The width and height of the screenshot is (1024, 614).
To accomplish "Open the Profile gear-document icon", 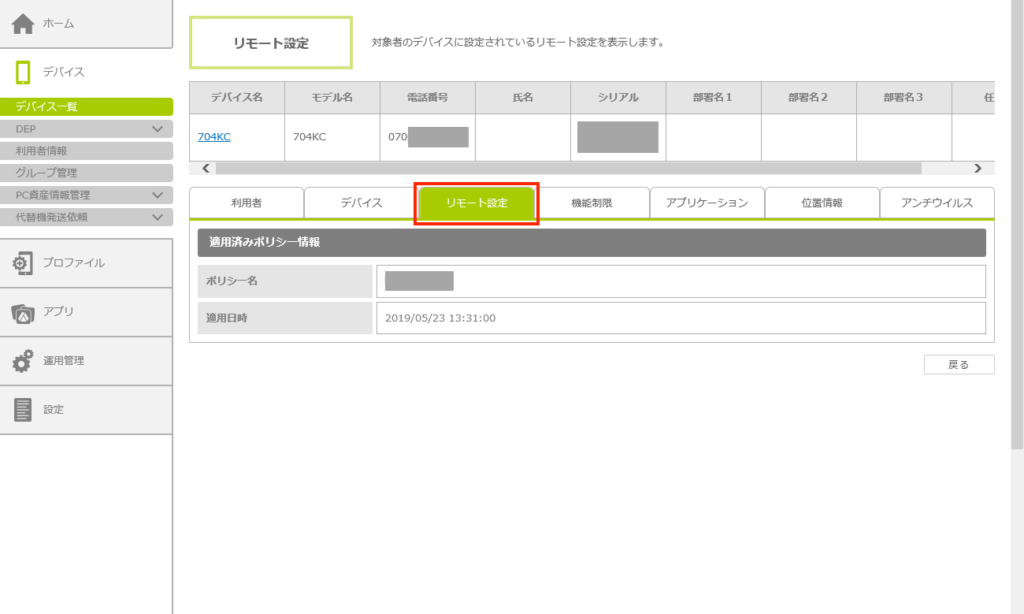I will 23,263.
